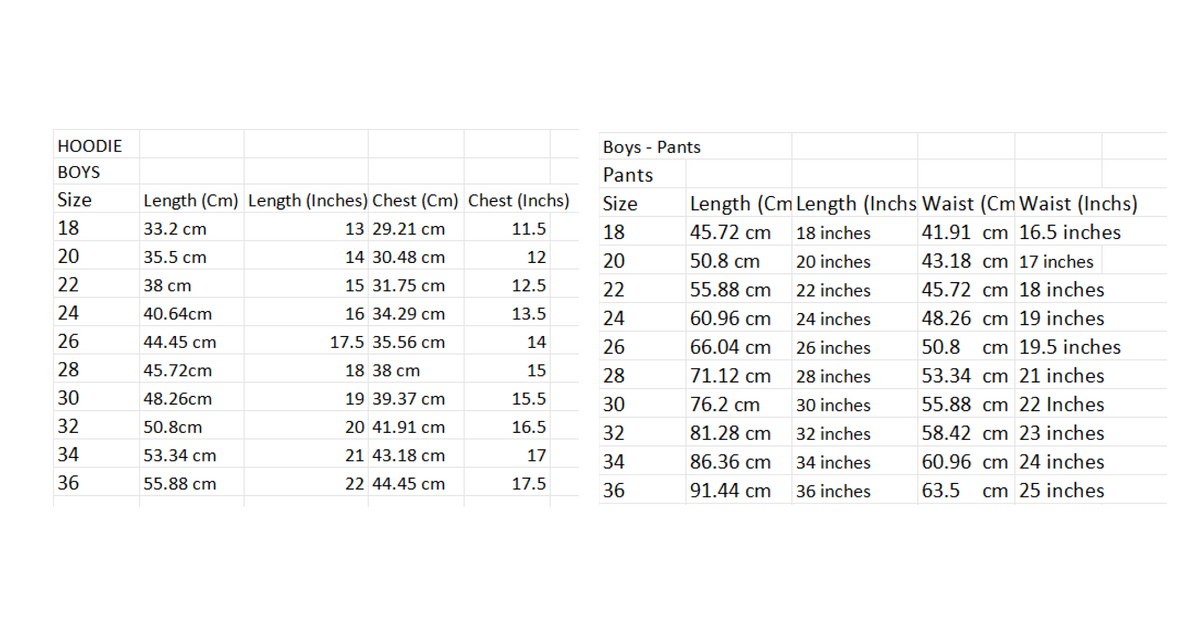Select the "Boys - Pants" heading cell
This screenshot has height=636, width=1200.
click(652, 147)
